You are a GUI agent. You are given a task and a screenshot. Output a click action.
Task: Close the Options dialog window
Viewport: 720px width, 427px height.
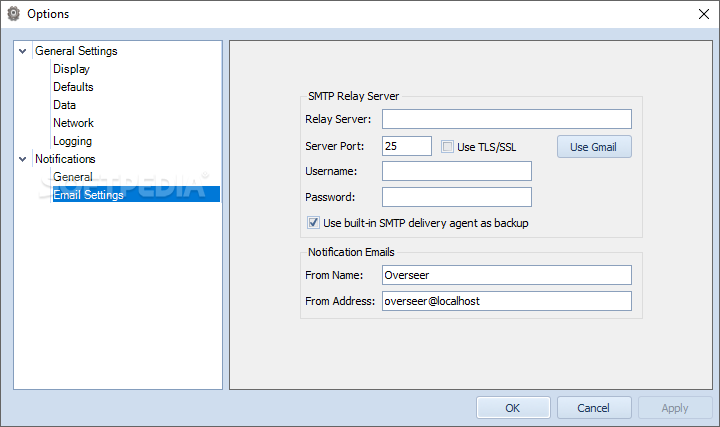click(x=704, y=14)
